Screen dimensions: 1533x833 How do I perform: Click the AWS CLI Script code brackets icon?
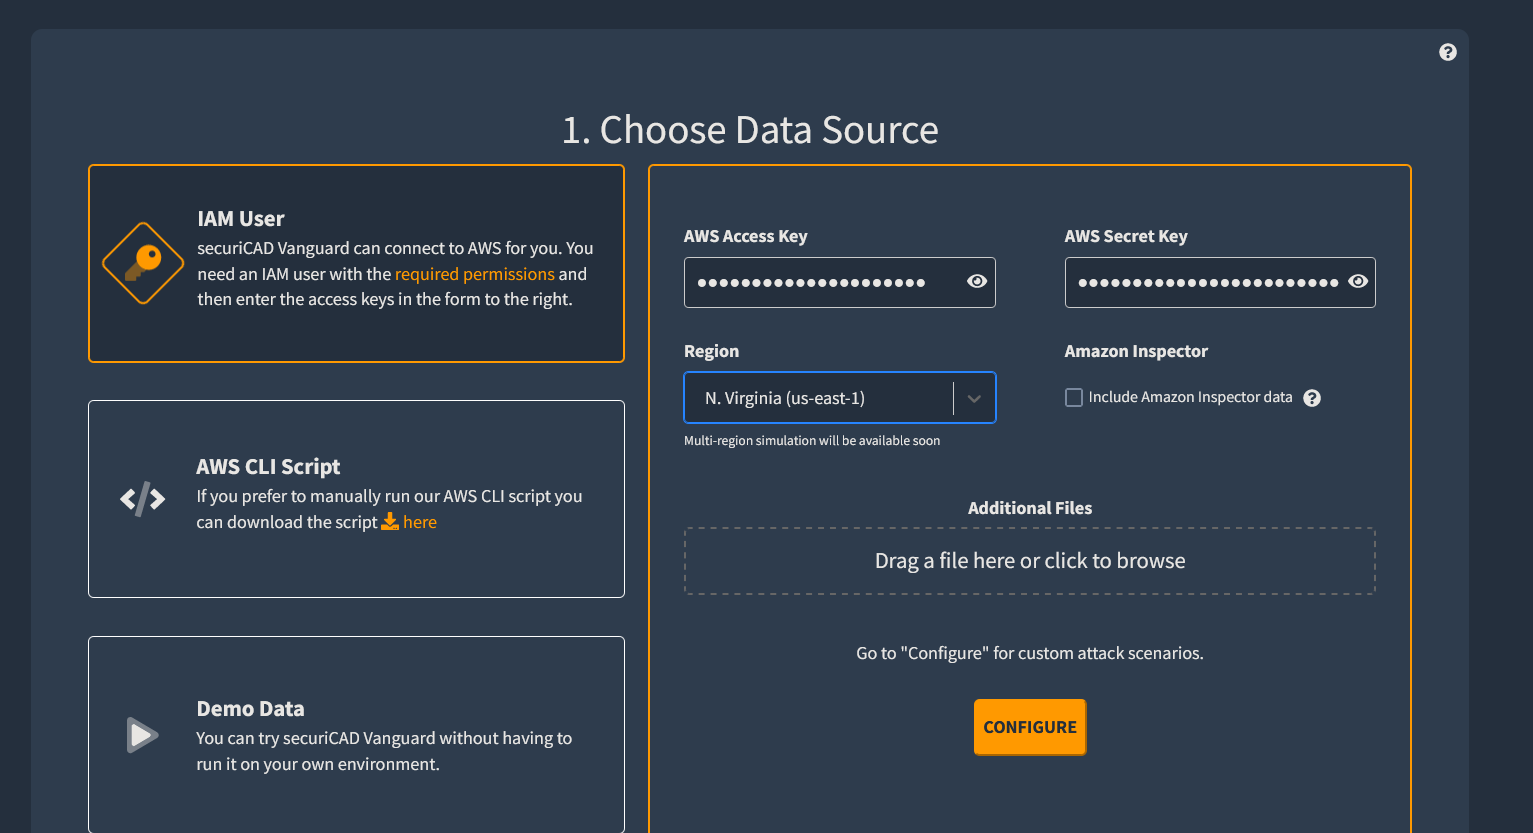click(x=143, y=498)
